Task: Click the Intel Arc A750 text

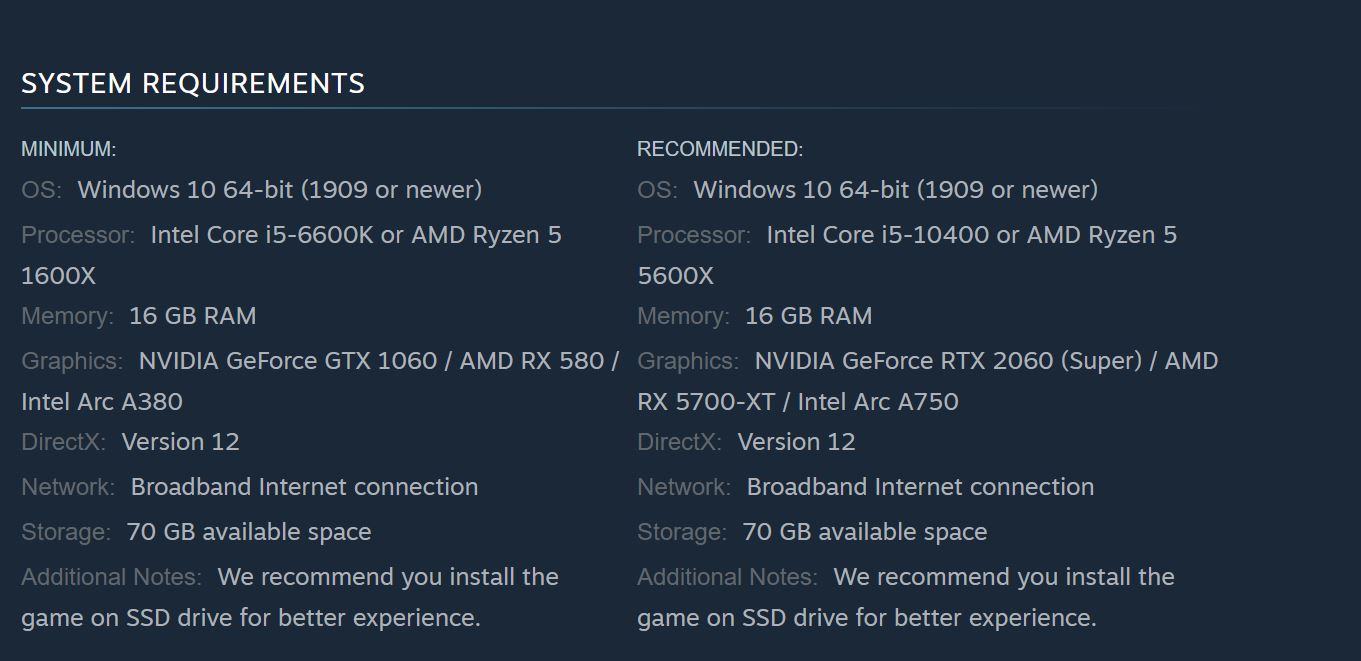Action: coord(878,402)
